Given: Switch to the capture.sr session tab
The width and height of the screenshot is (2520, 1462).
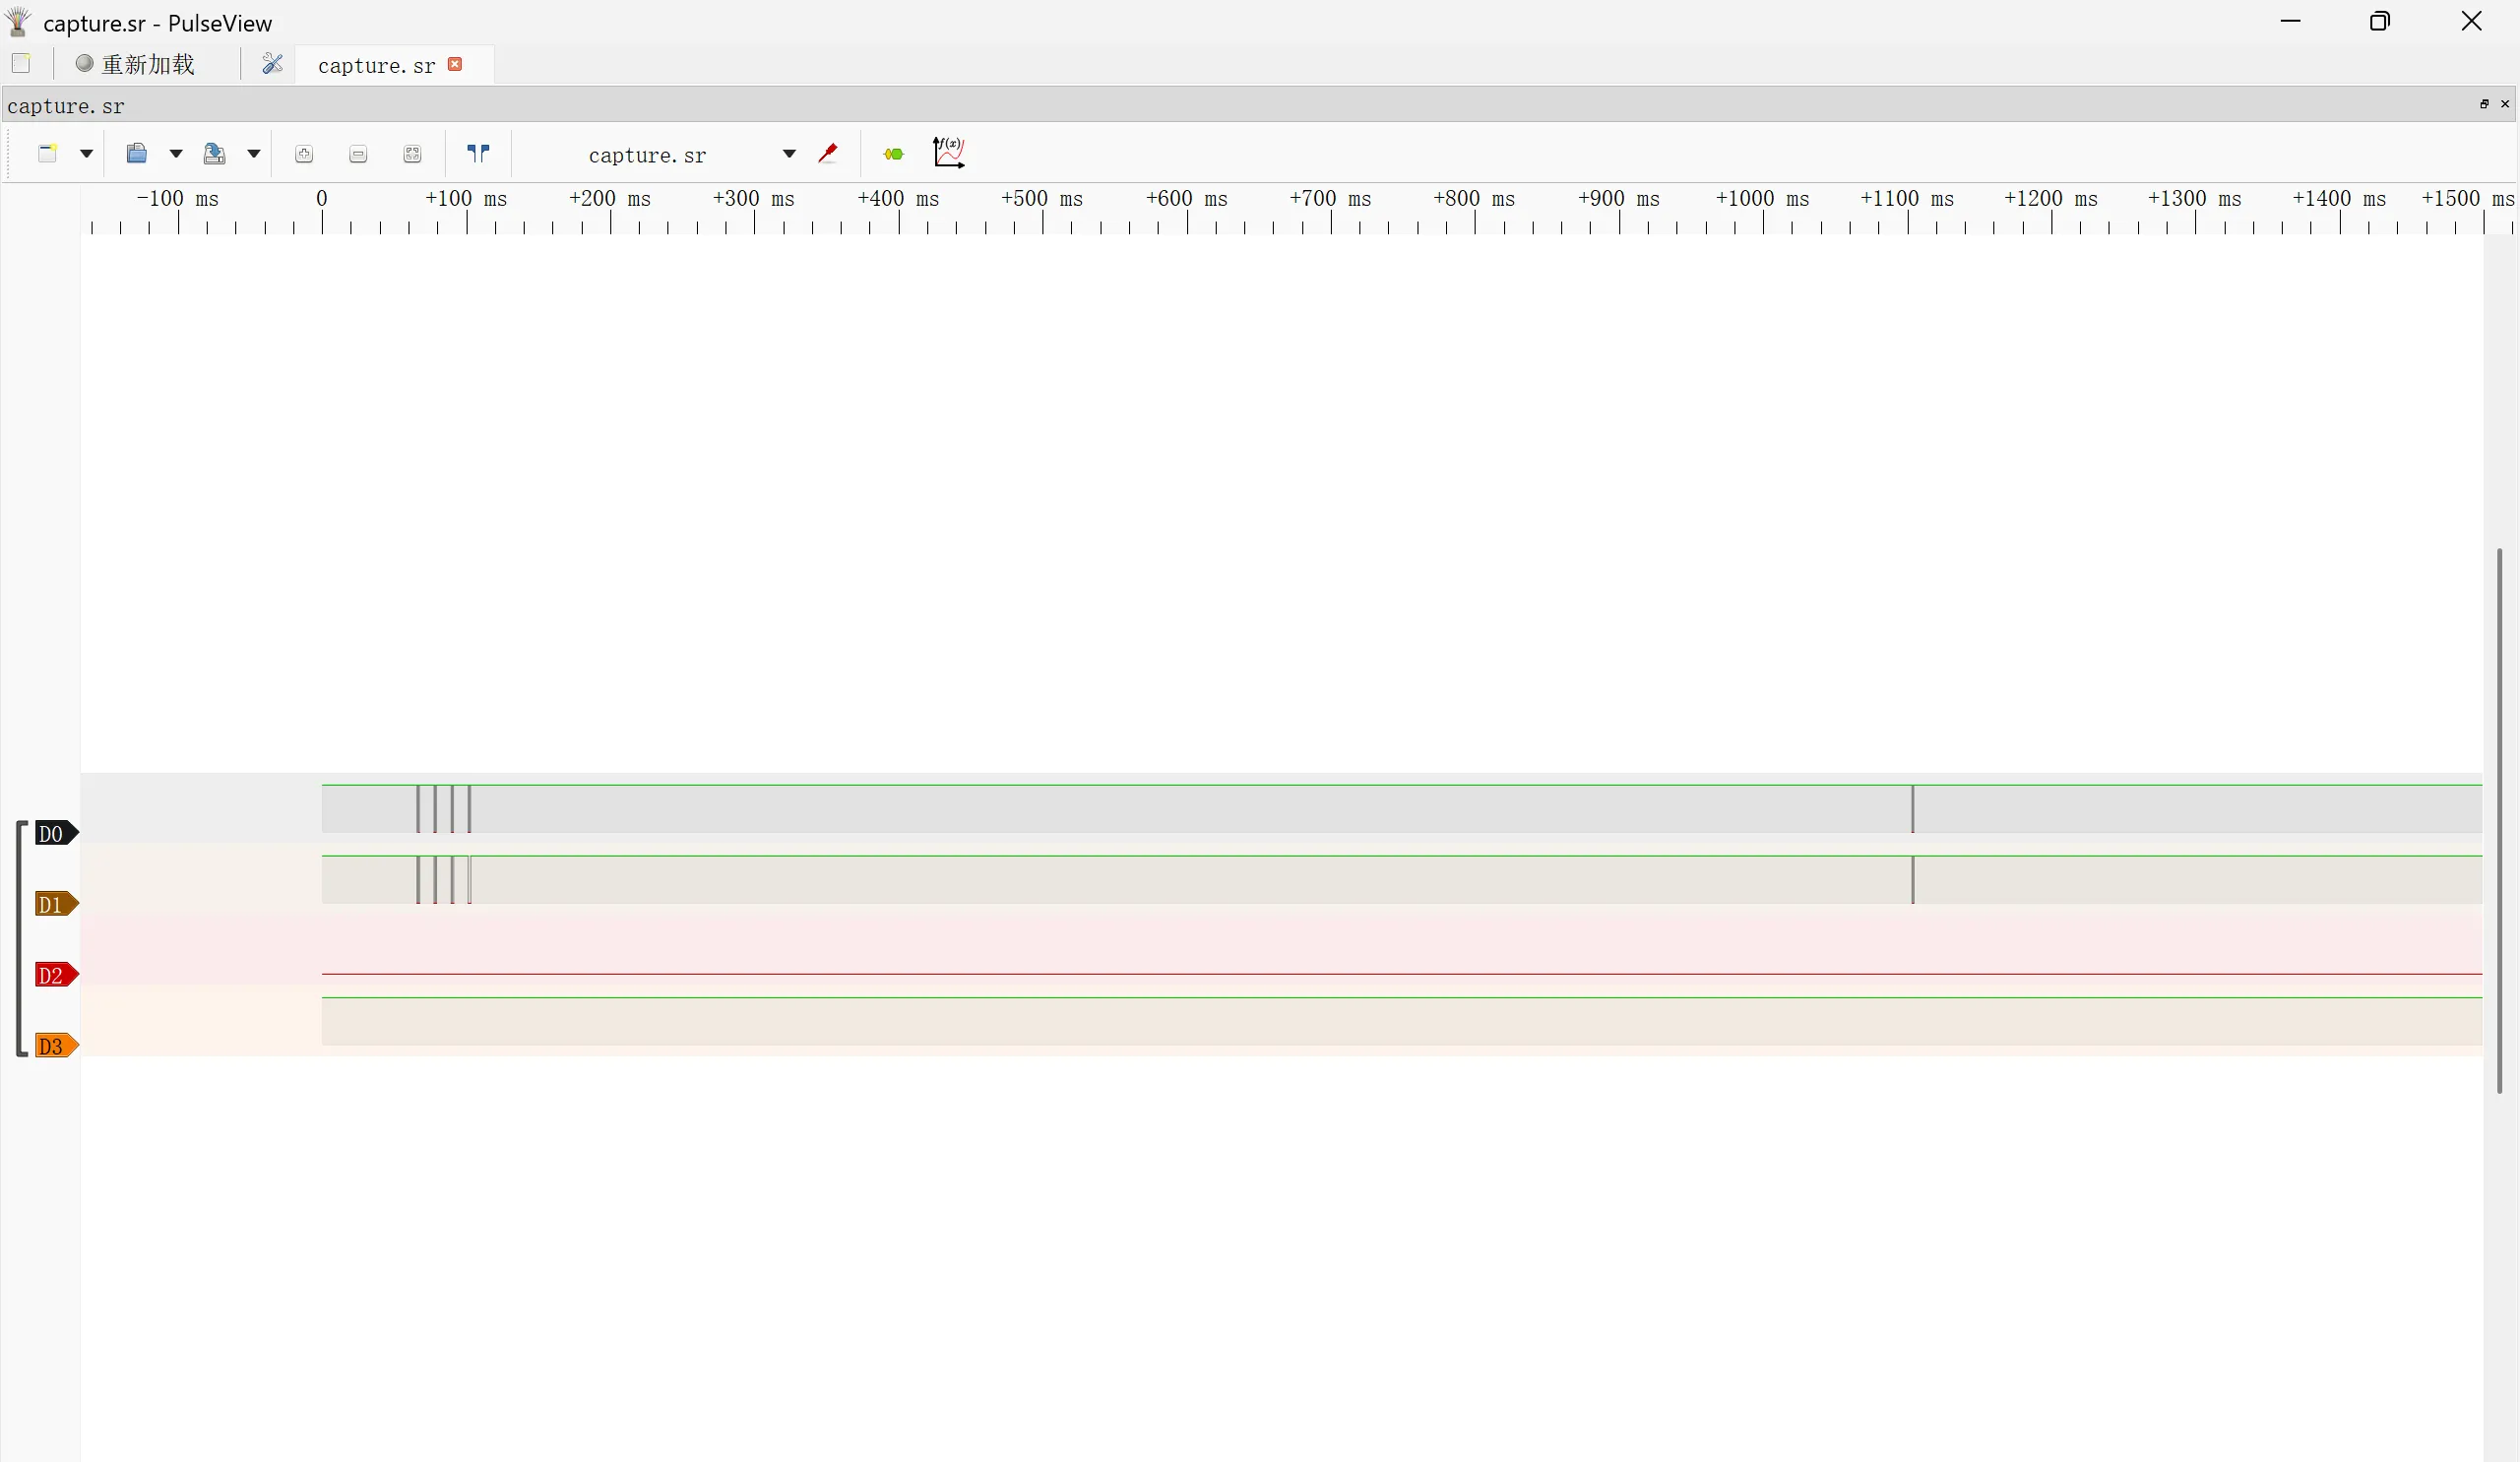Looking at the screenshot, I should coord(376,66).
